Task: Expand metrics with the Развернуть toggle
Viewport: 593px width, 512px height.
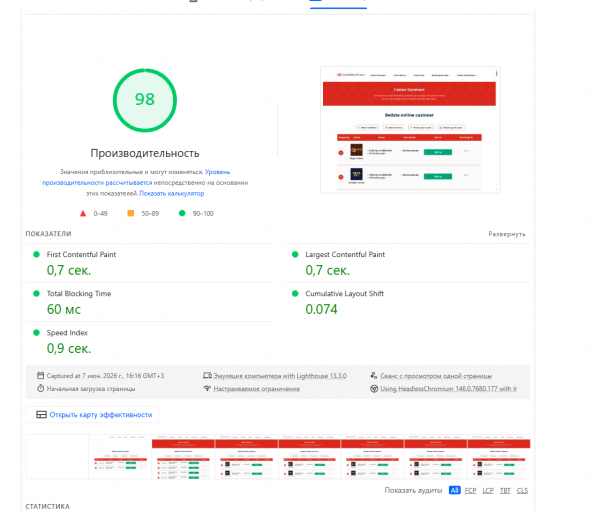Action: (x=507, y=234)
